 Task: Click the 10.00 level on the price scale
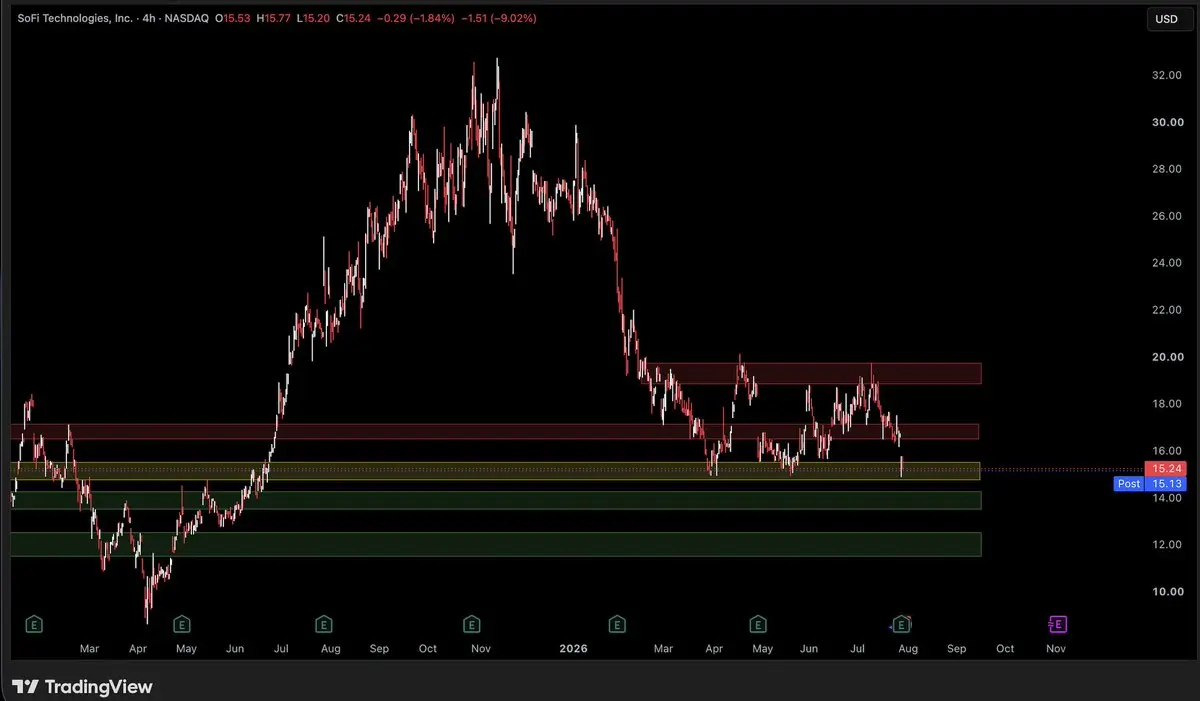tap(1168, 591)
